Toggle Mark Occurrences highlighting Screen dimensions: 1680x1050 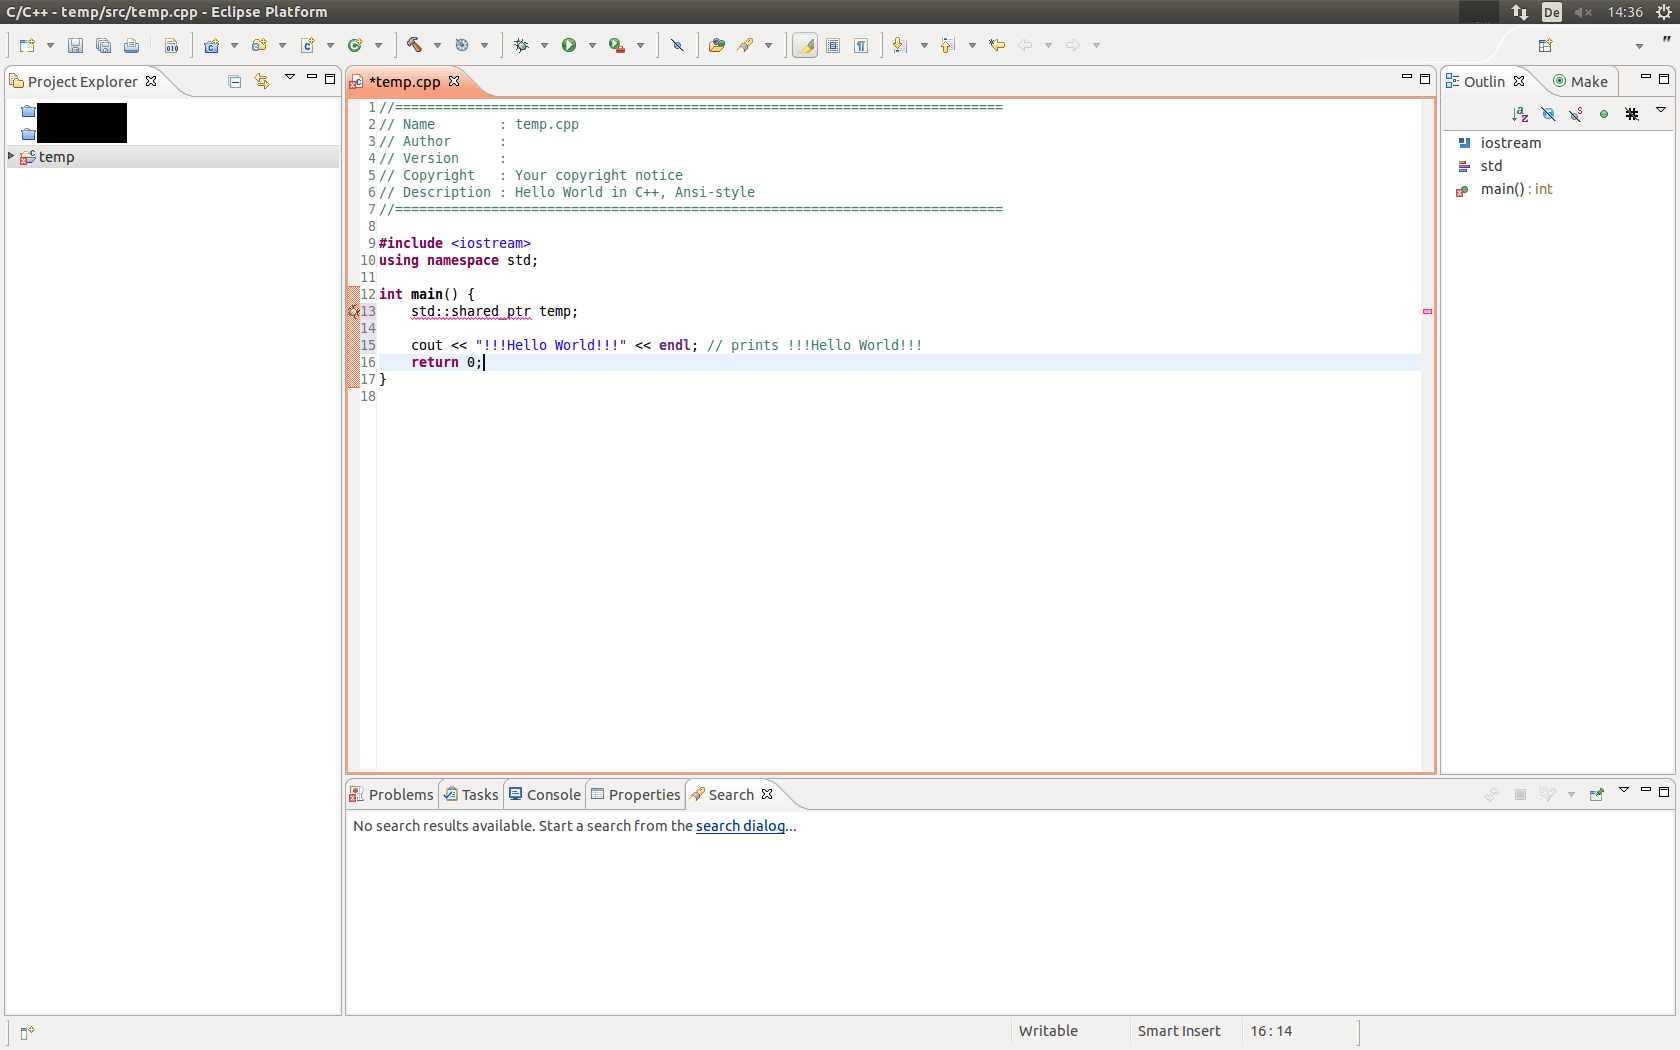[x=805, y=45]
